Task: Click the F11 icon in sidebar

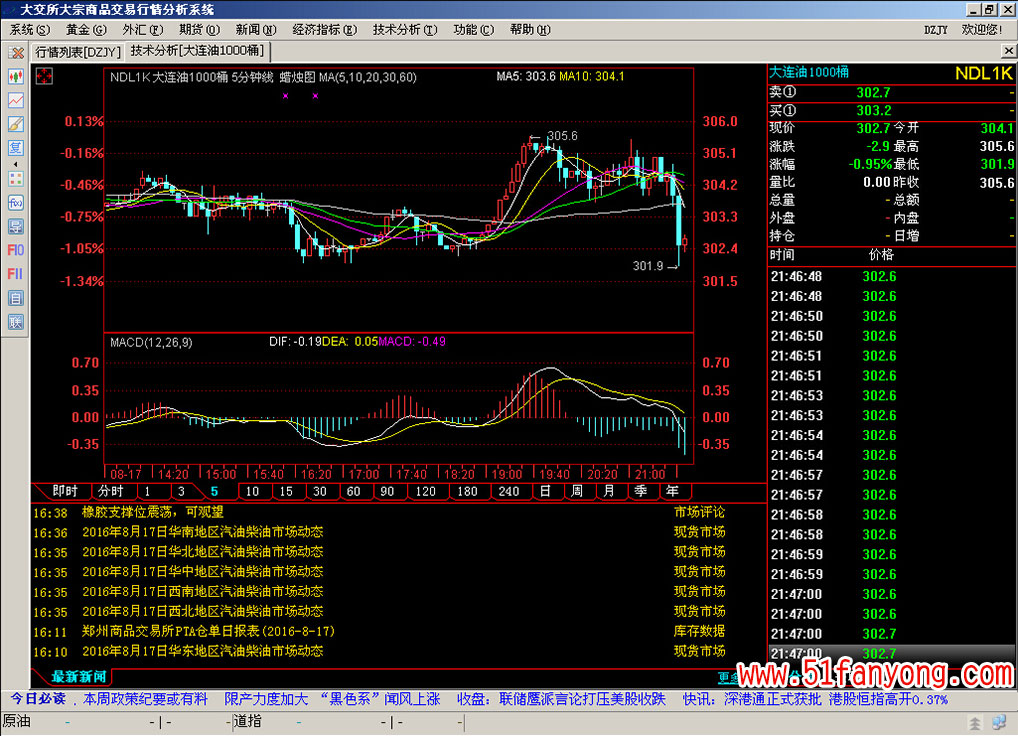Action: click(16, 274)
